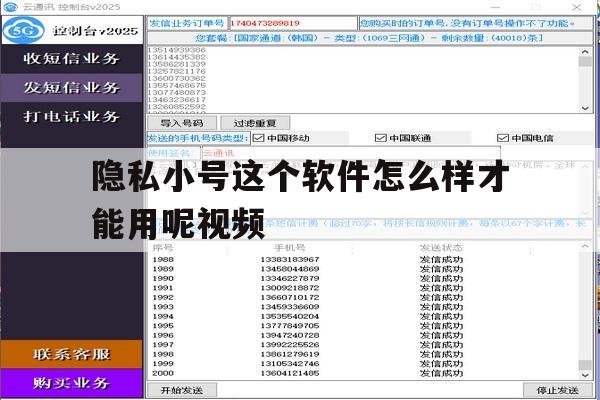Click inside the phone number list box

[x=363, y=80]
